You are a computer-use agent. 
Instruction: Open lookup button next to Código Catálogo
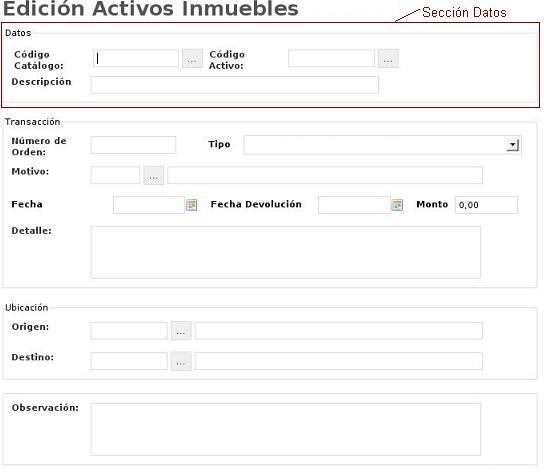pyautogui.click(x=192, y=59)
